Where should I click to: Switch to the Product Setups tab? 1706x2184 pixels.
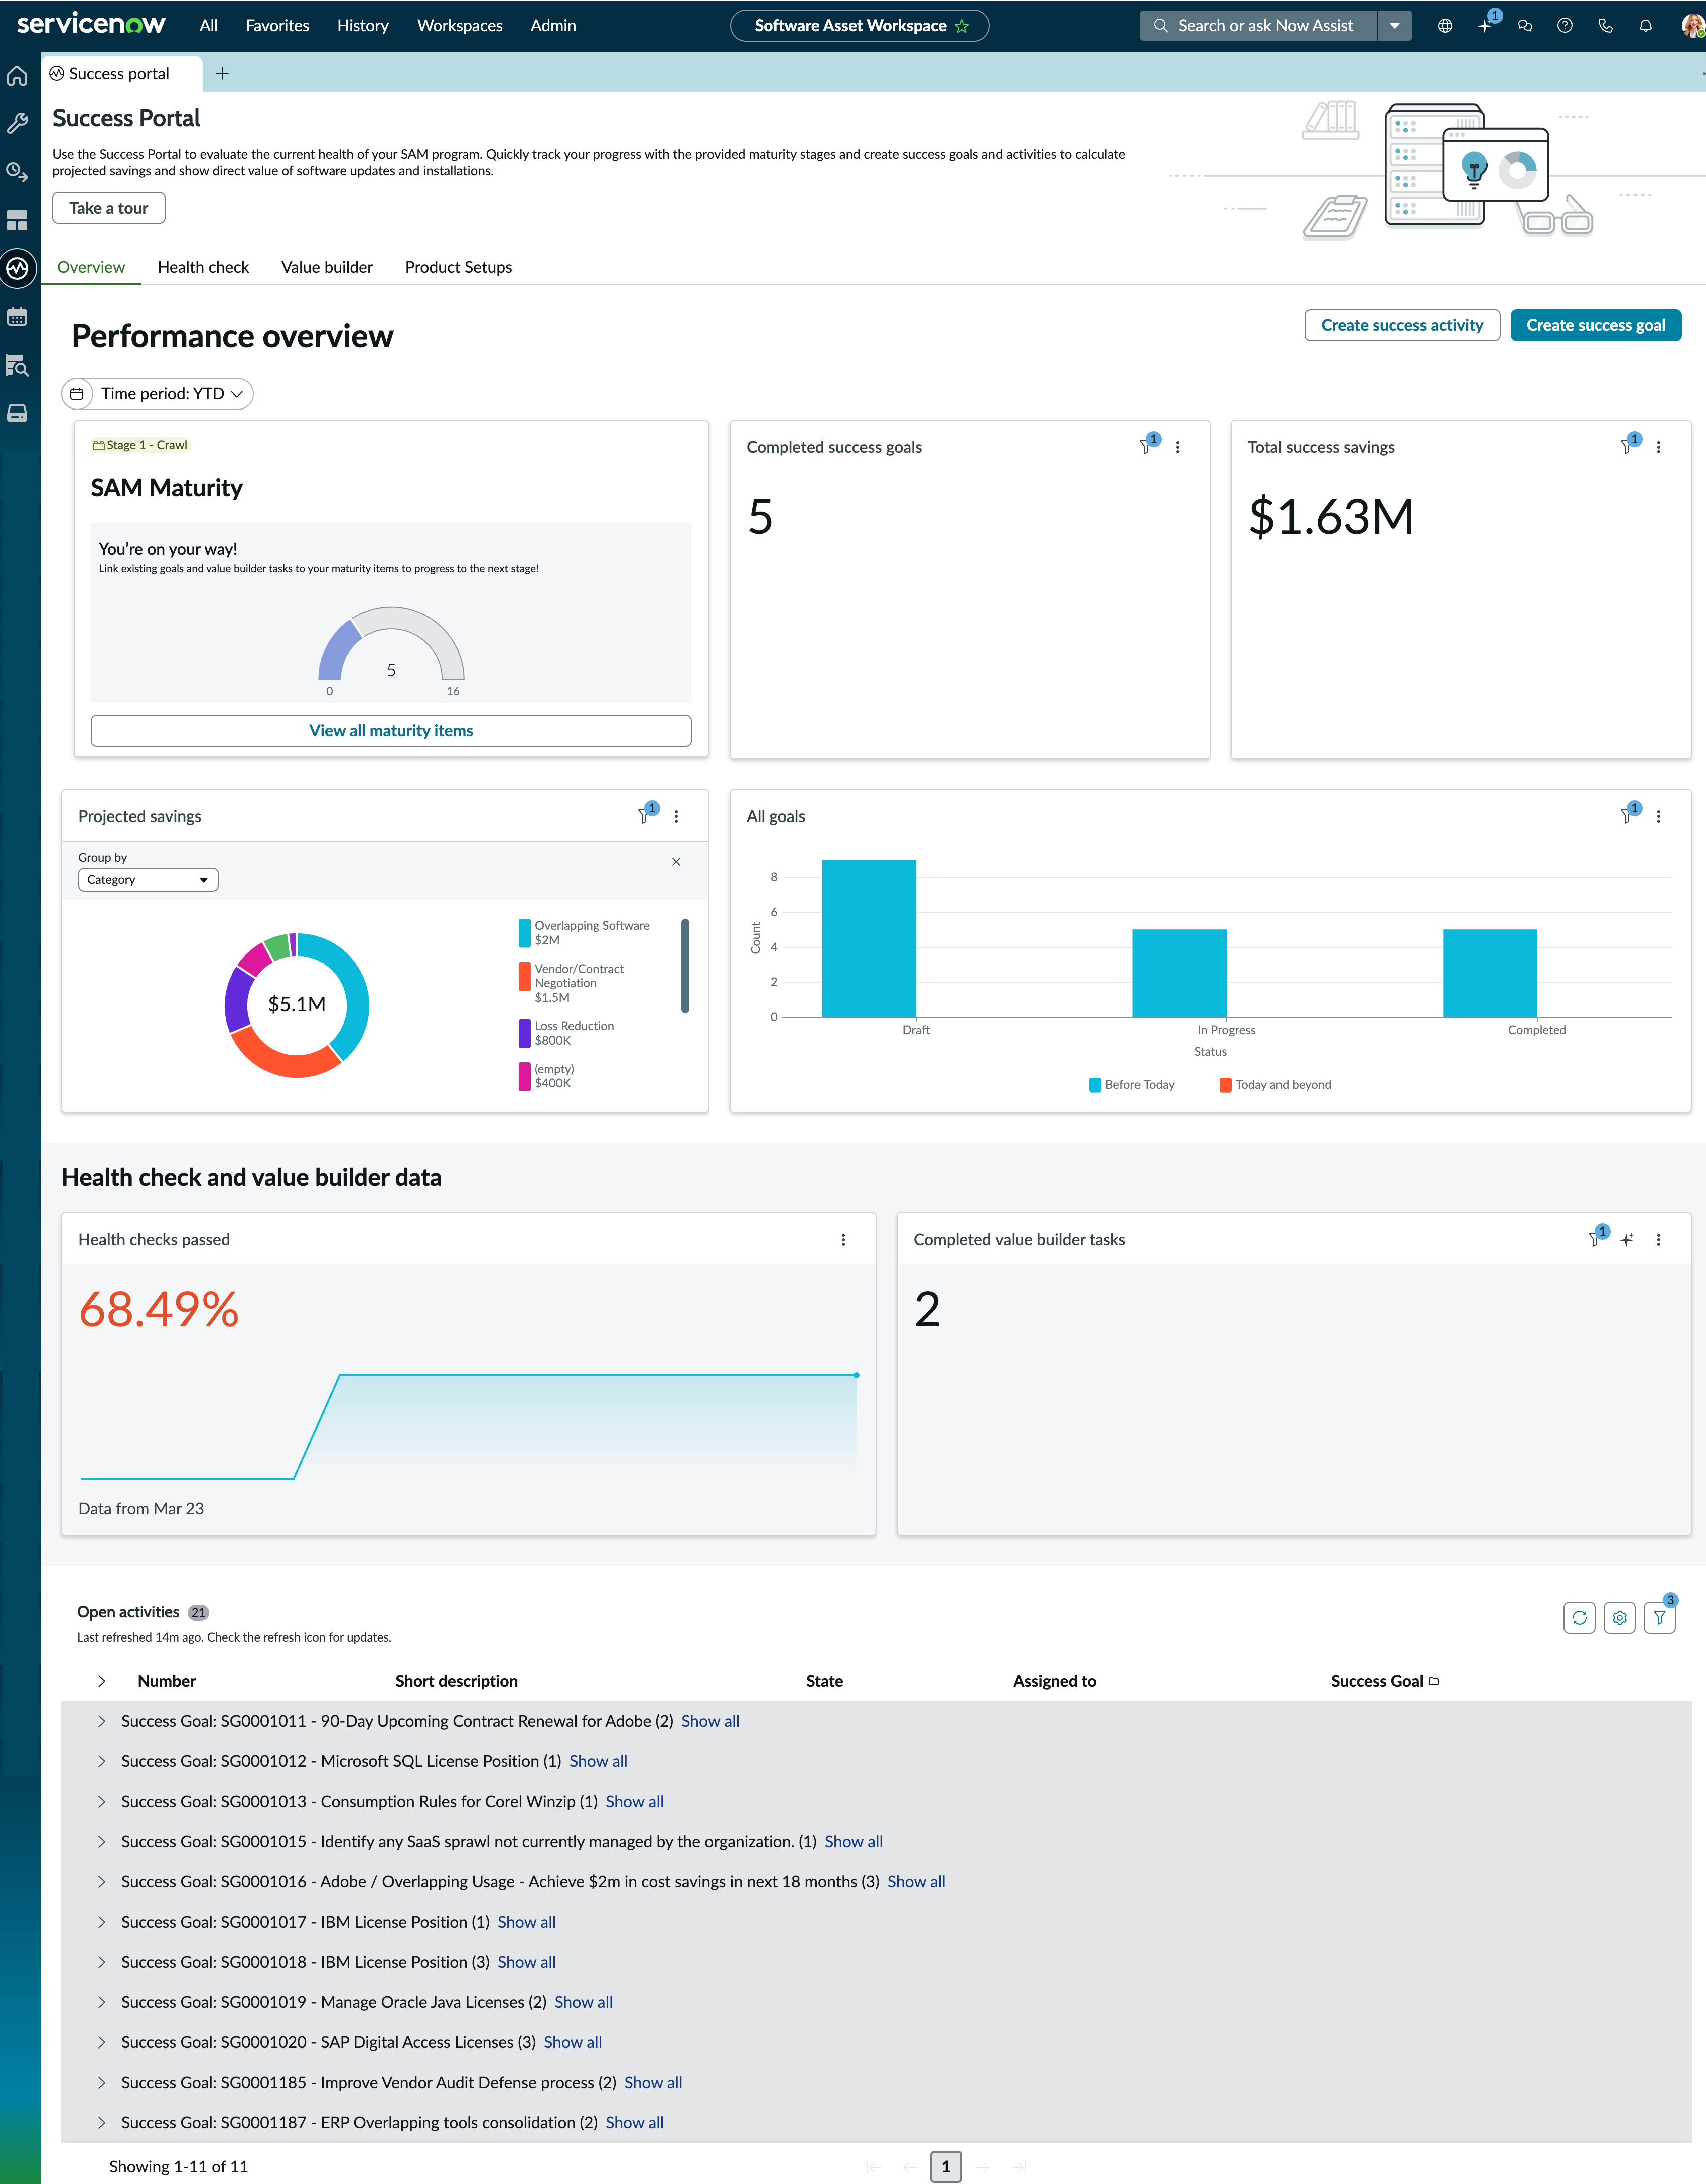pos(458,267)
